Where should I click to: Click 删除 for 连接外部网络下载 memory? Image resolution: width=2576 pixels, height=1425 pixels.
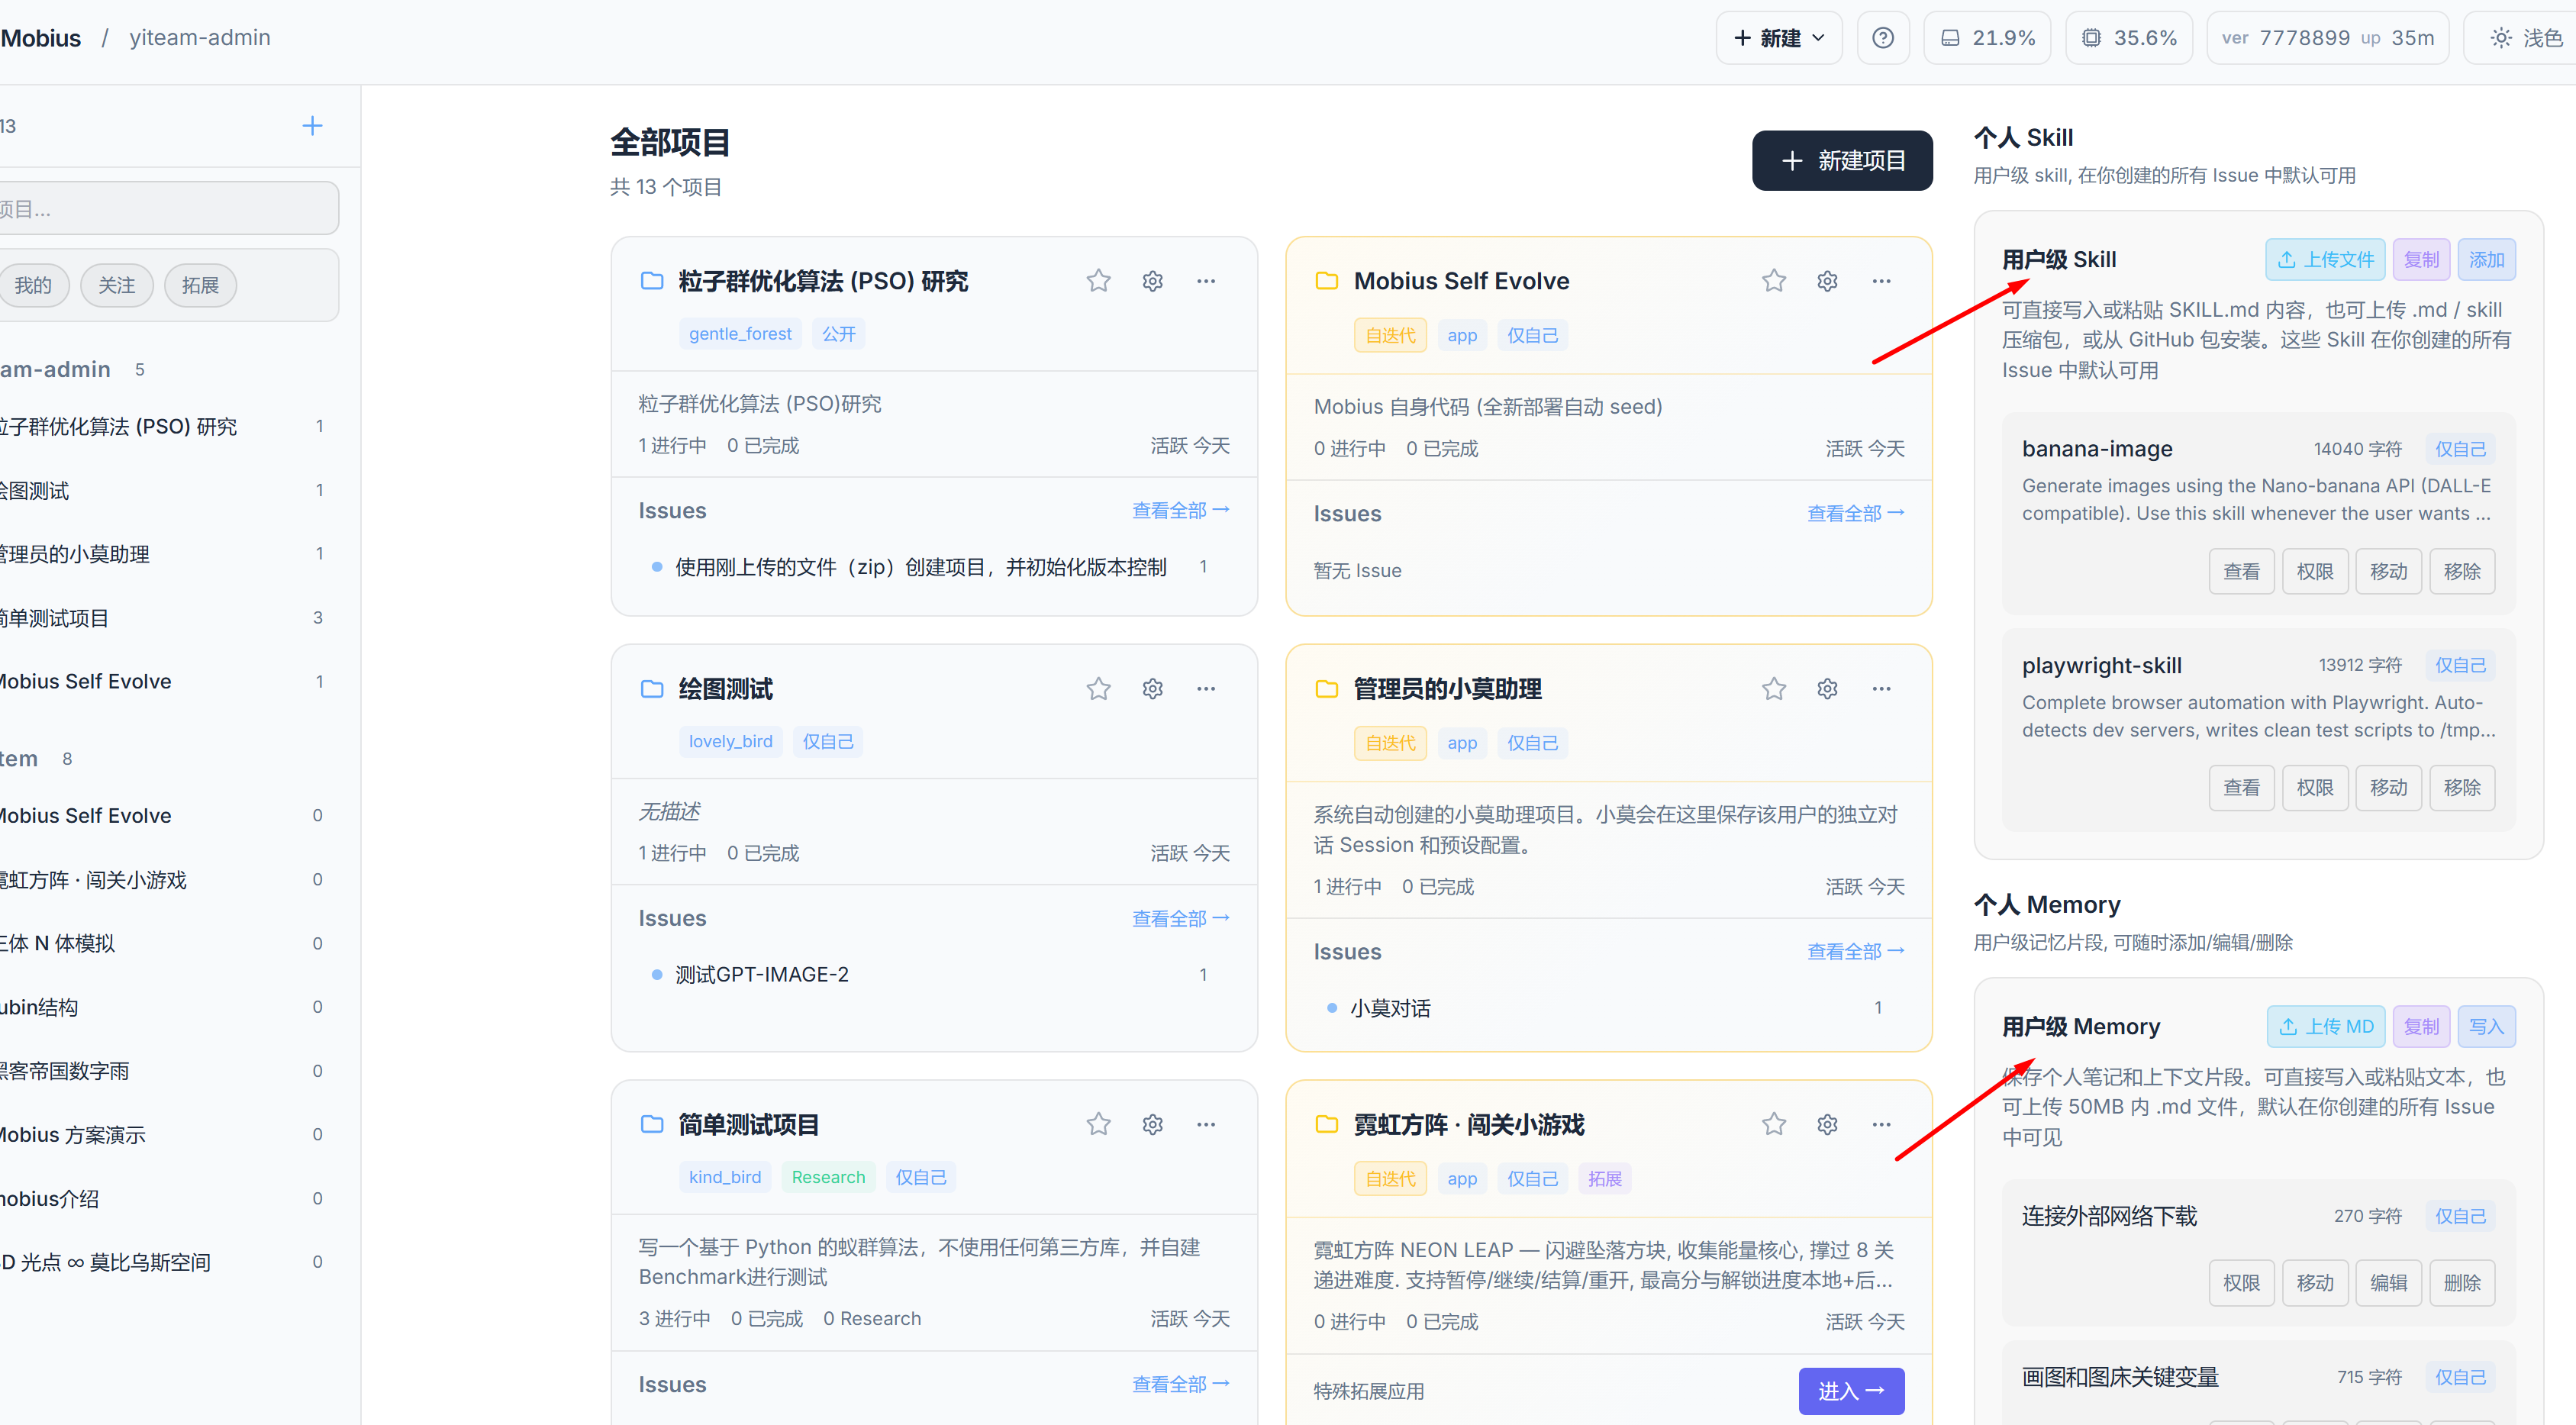click(2462, 1283)
